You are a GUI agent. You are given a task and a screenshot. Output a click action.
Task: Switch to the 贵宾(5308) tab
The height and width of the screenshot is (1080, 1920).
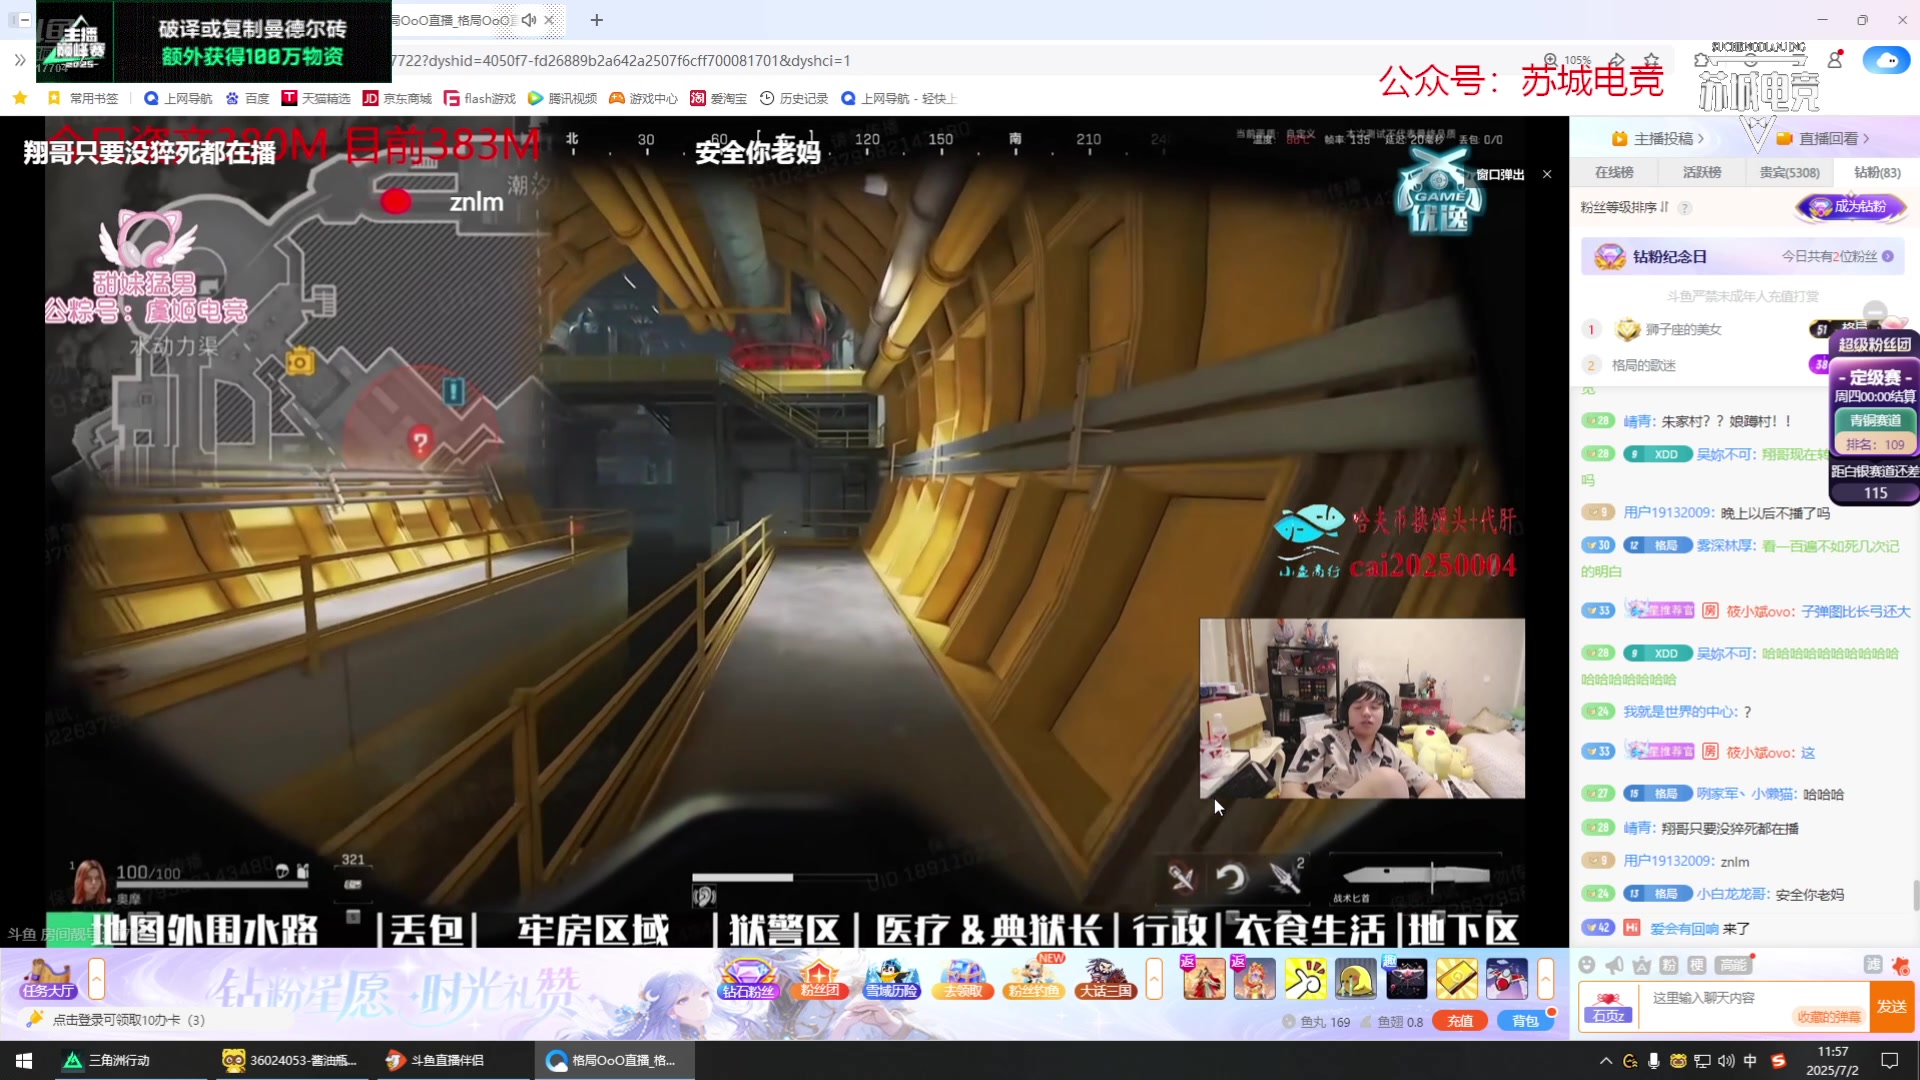point(1789,172)
